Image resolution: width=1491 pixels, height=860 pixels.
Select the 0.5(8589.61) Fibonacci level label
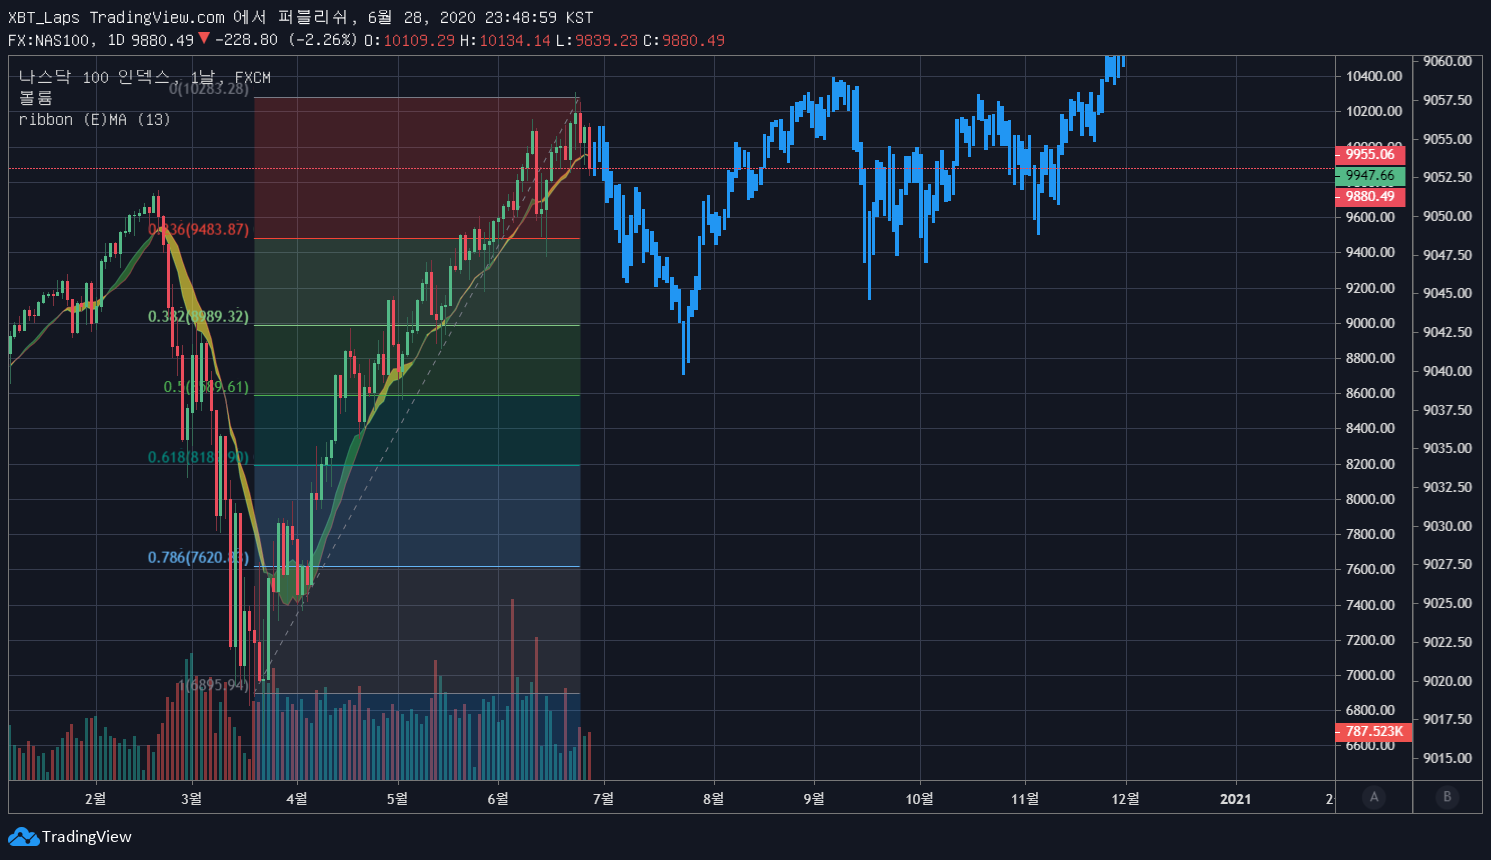[x=206, y=386]
